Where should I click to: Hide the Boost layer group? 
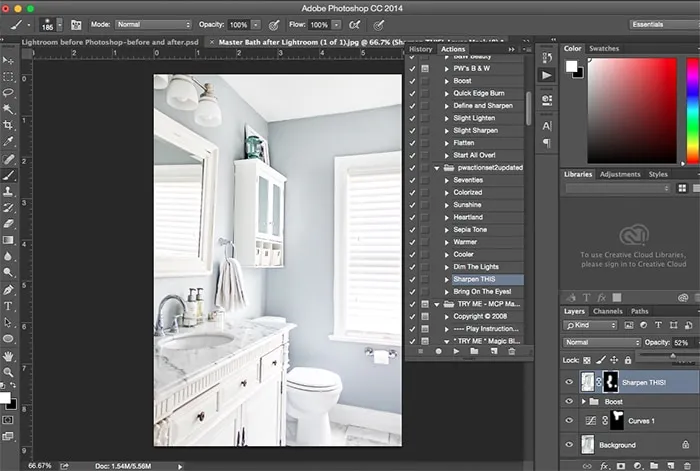coord(569,401)
